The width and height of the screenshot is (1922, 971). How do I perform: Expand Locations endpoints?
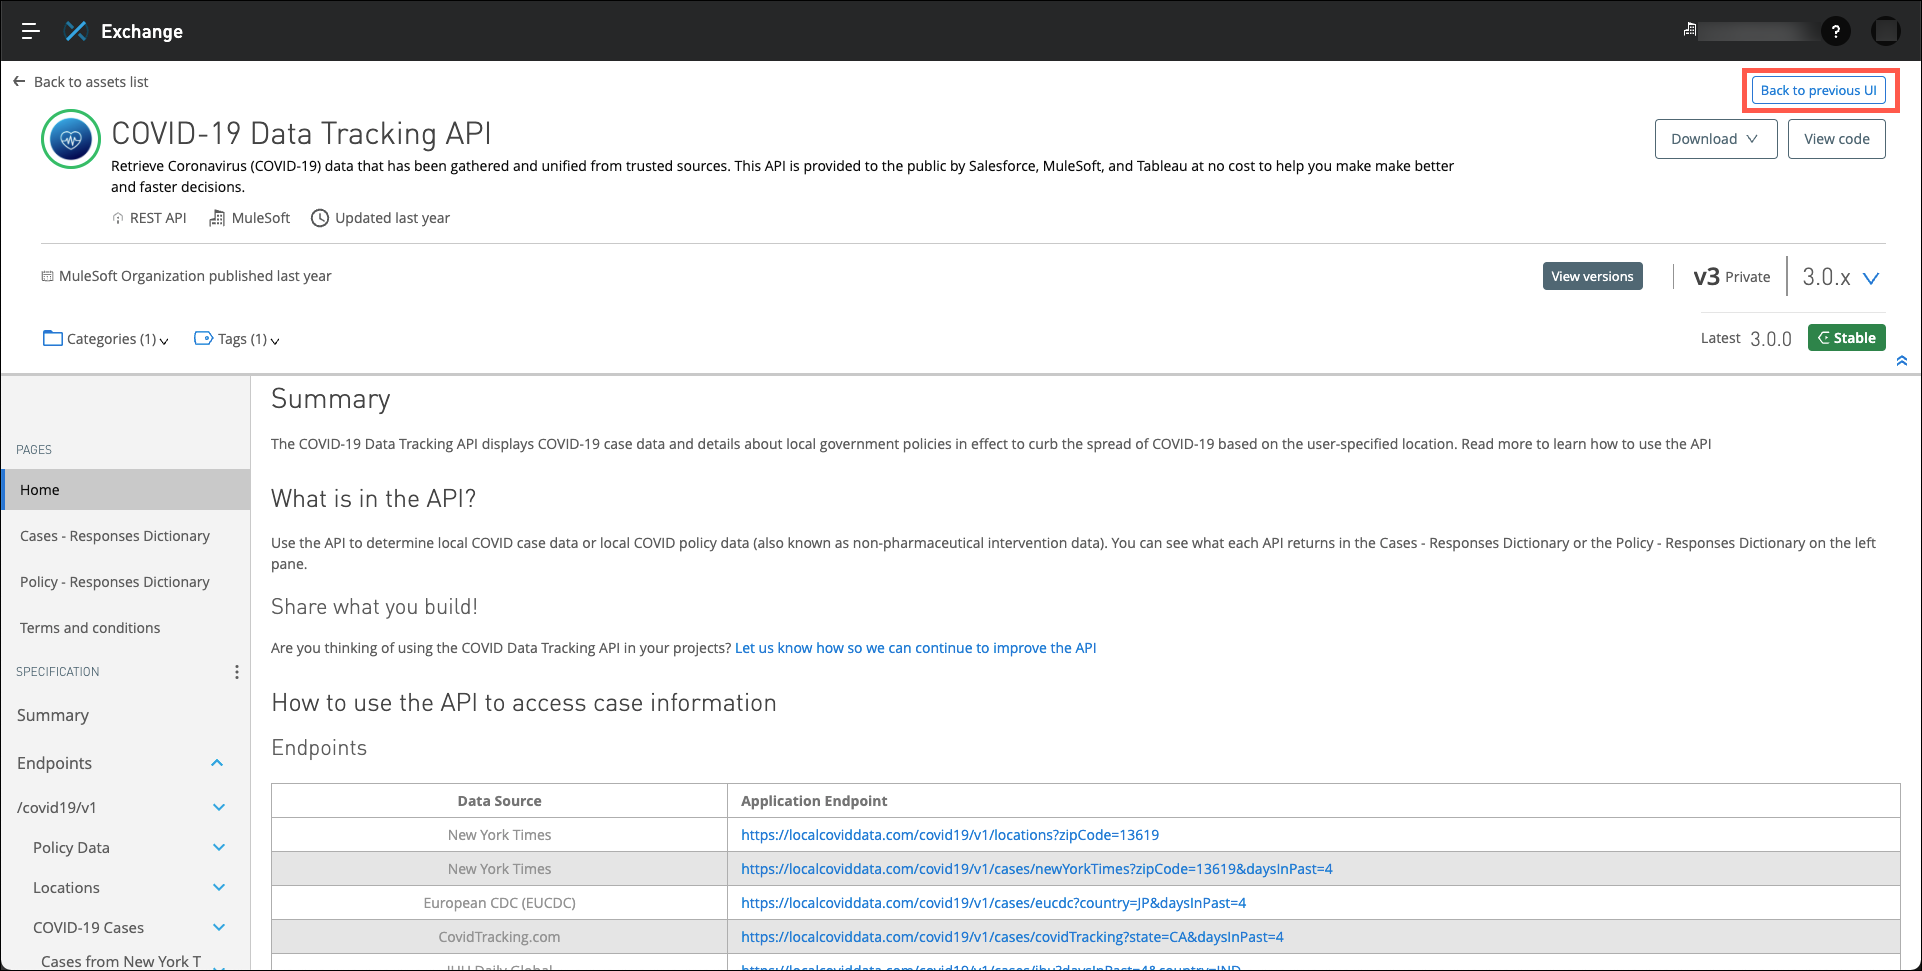point(219,887)
